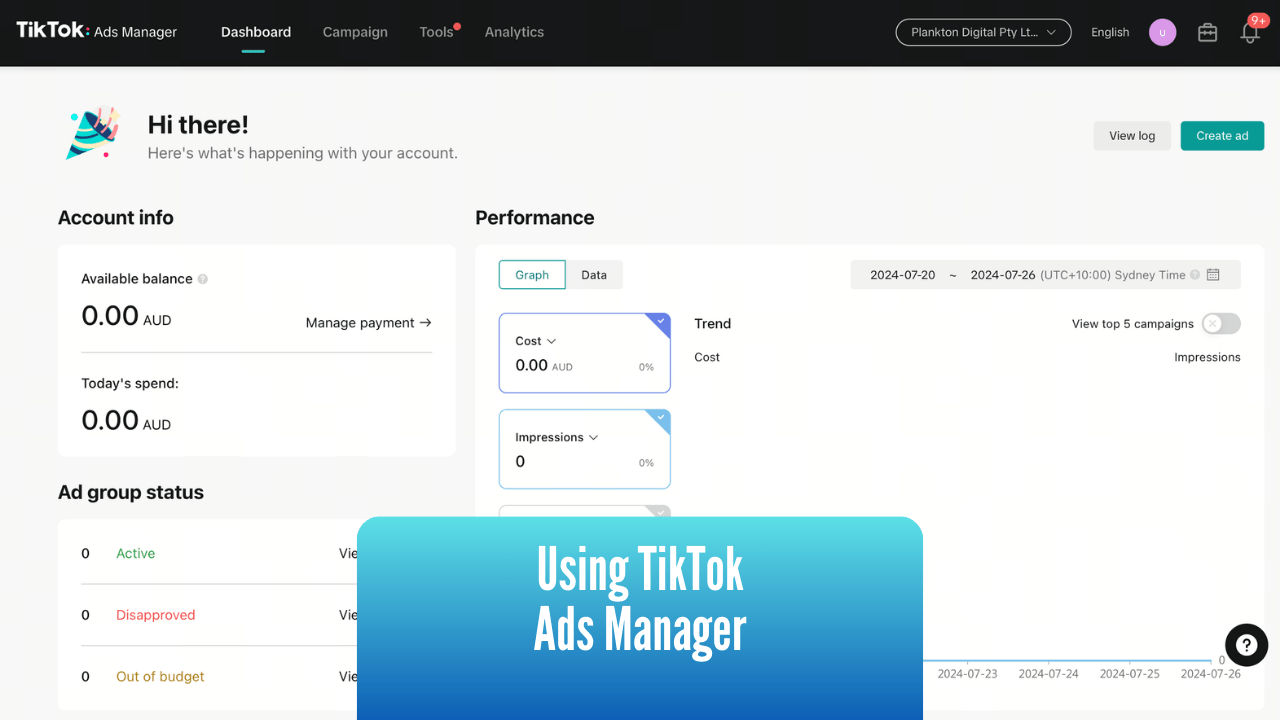1280x720 pixels.
Task: Click the Create ad button
Action: 1222,135
